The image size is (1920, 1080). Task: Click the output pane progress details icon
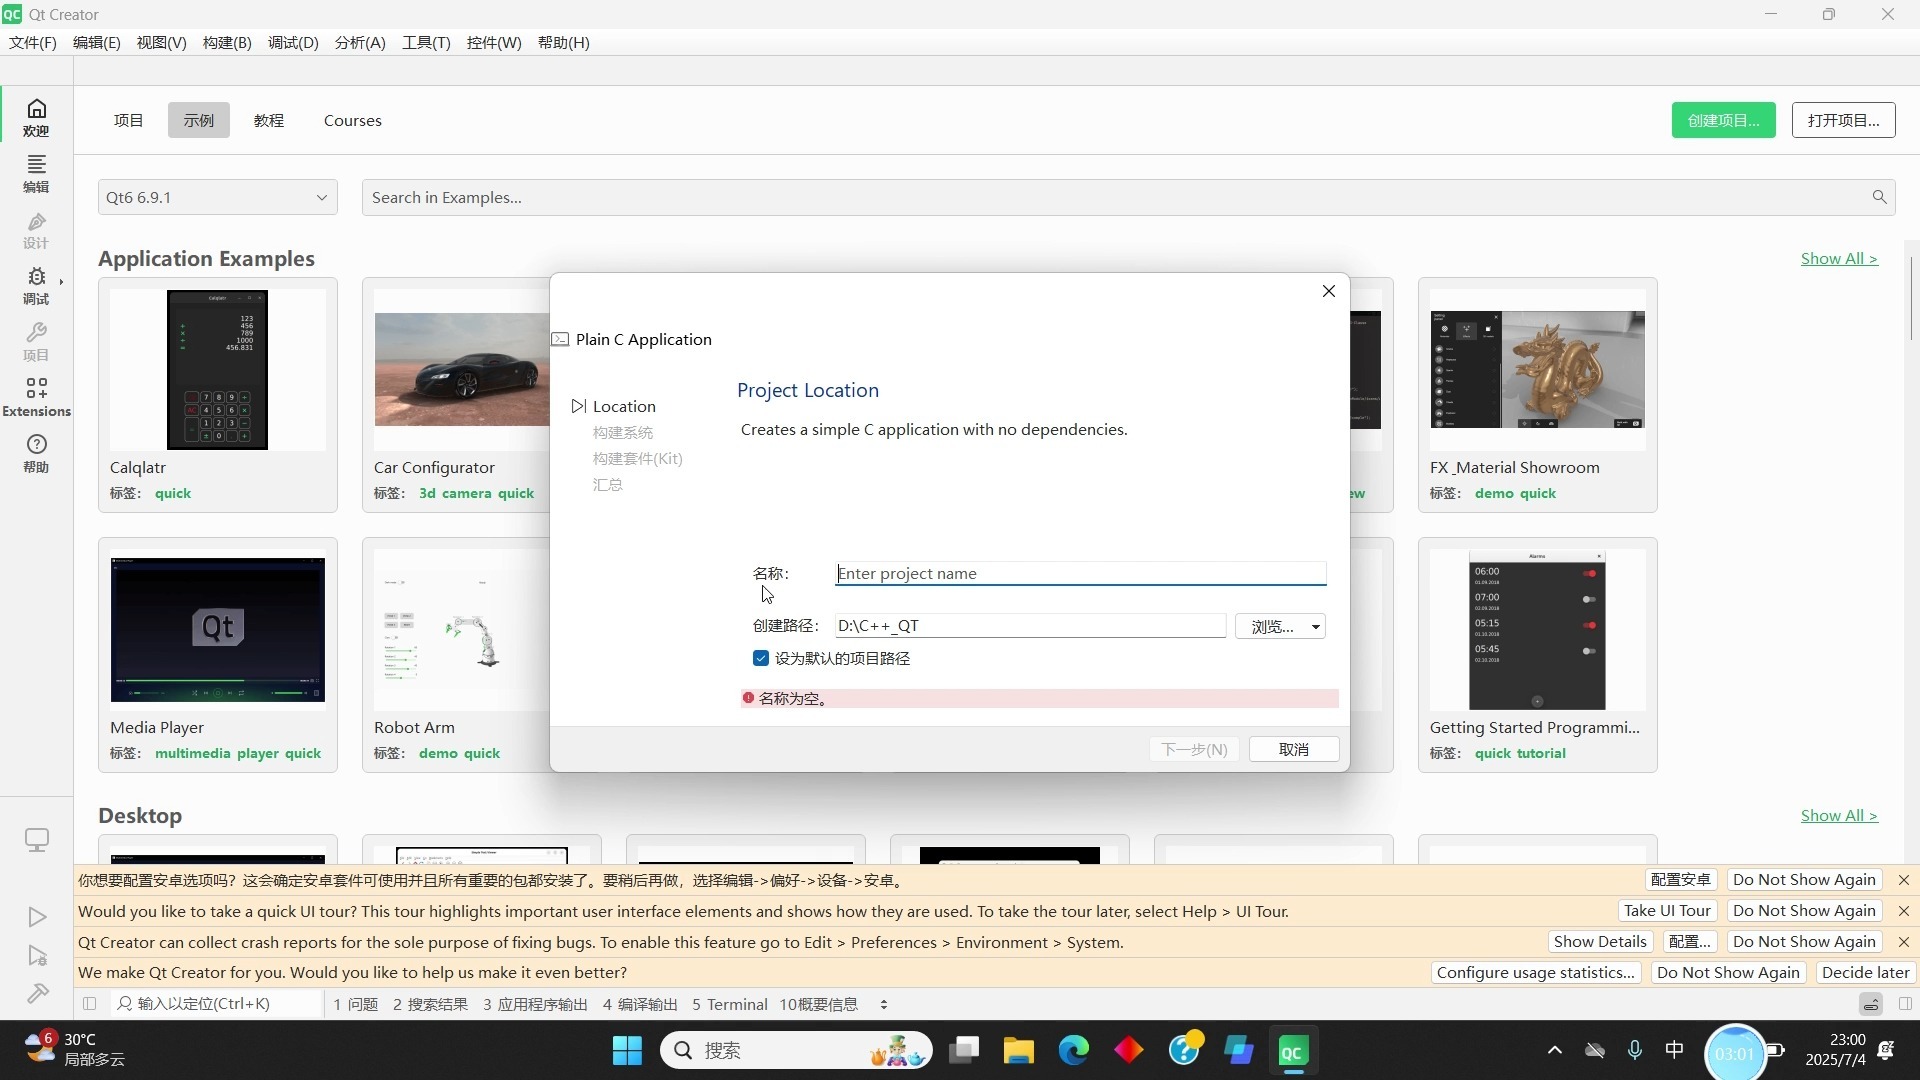click(1871, 1004)
